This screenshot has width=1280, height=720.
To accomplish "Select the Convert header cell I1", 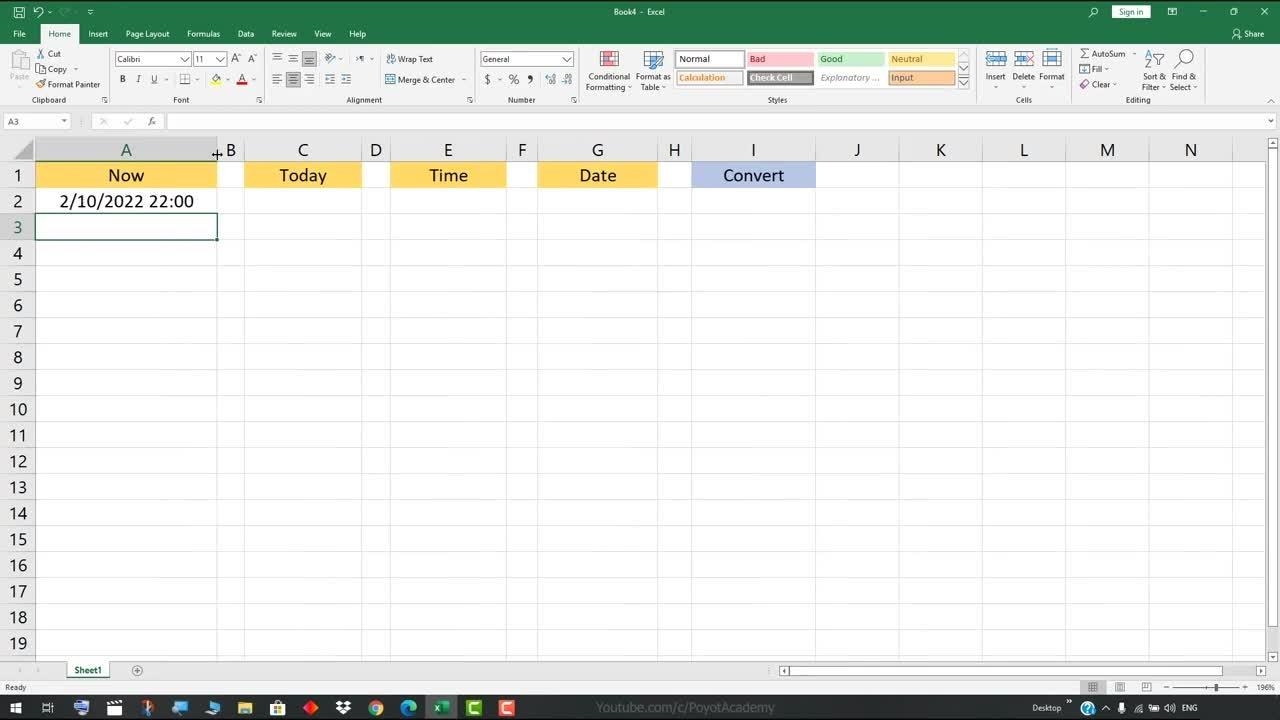I will pos(753,175).
